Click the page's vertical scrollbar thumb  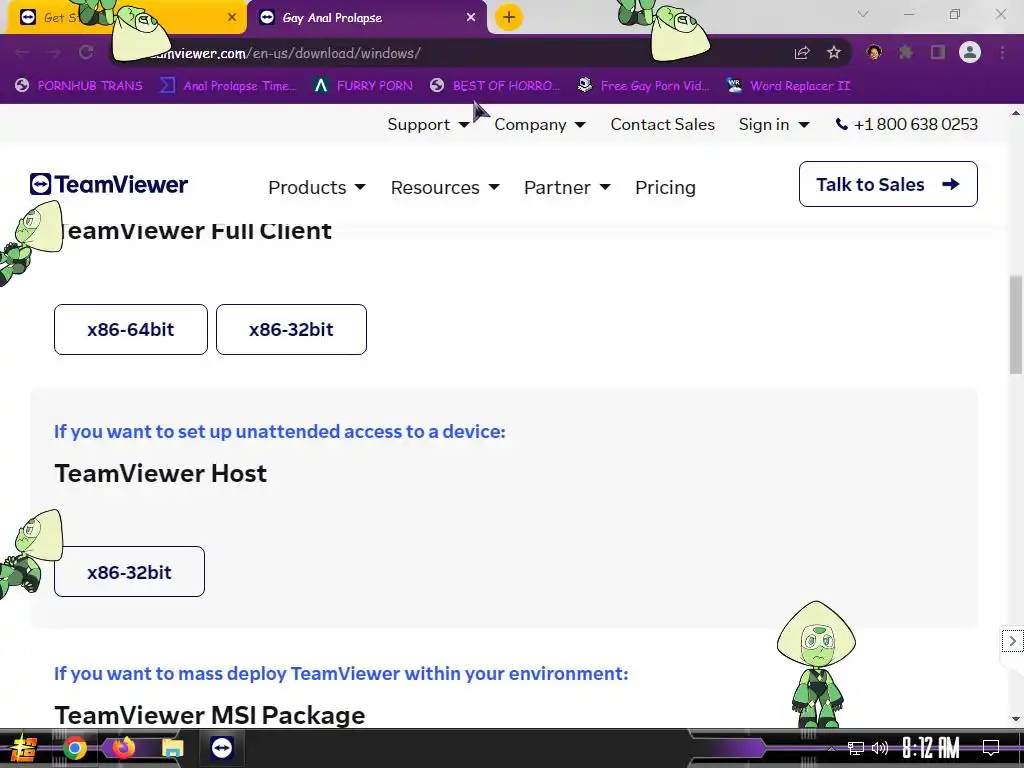tap(1016, 325)
